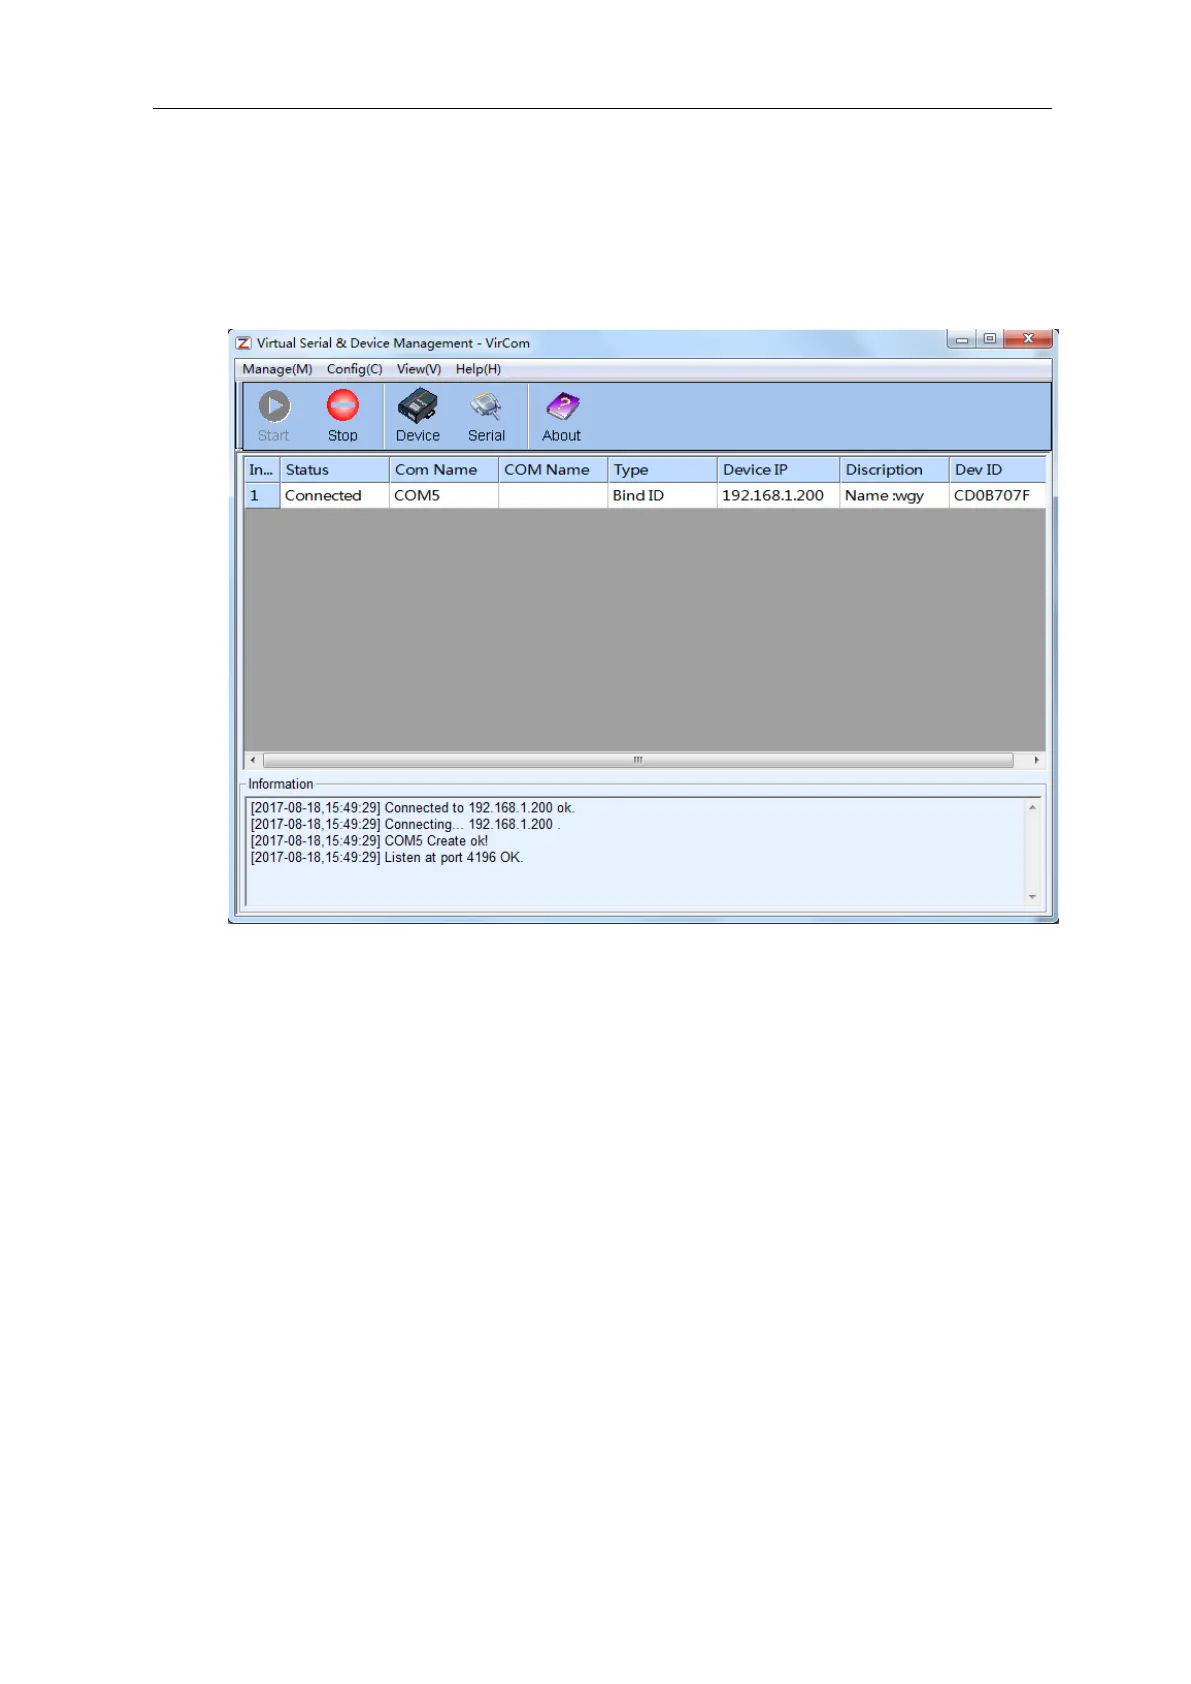
Task: Select the 192.168.1.200 device IP cell
Action: [x=778, y=495]
